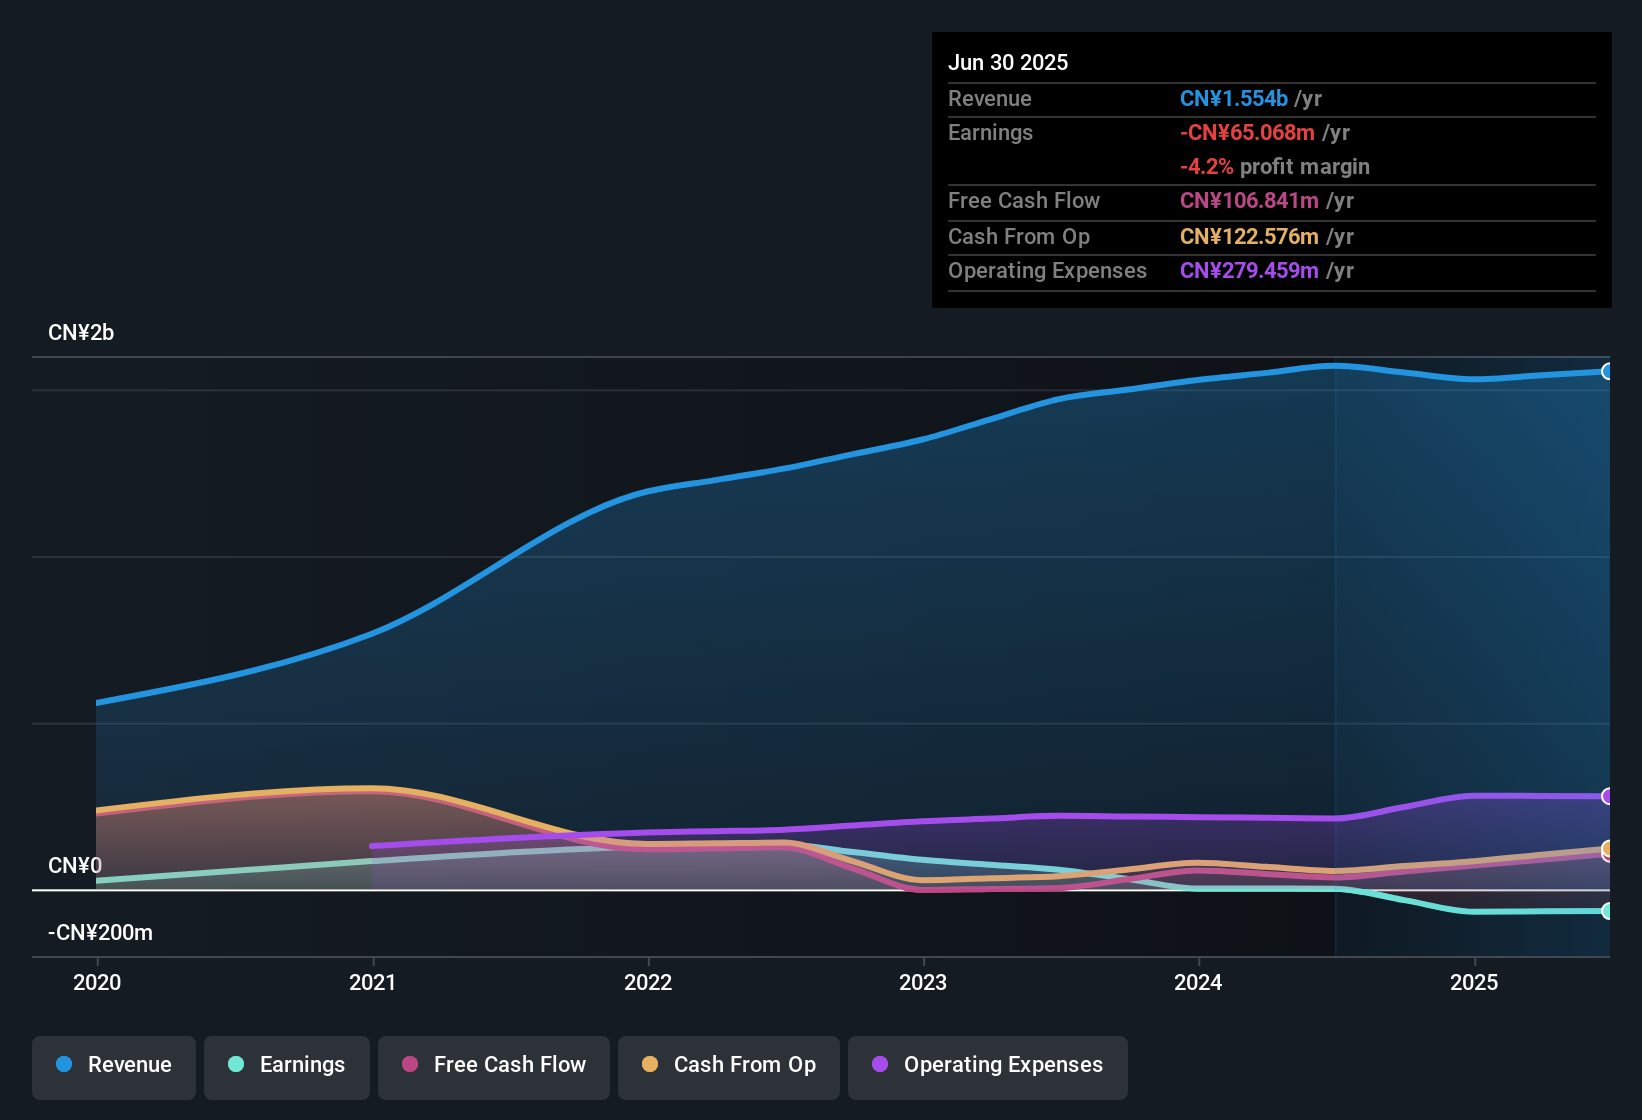Click the Jun 30 2025 tooltip date
1642x1120 pixels.
tap(1008, 63)
